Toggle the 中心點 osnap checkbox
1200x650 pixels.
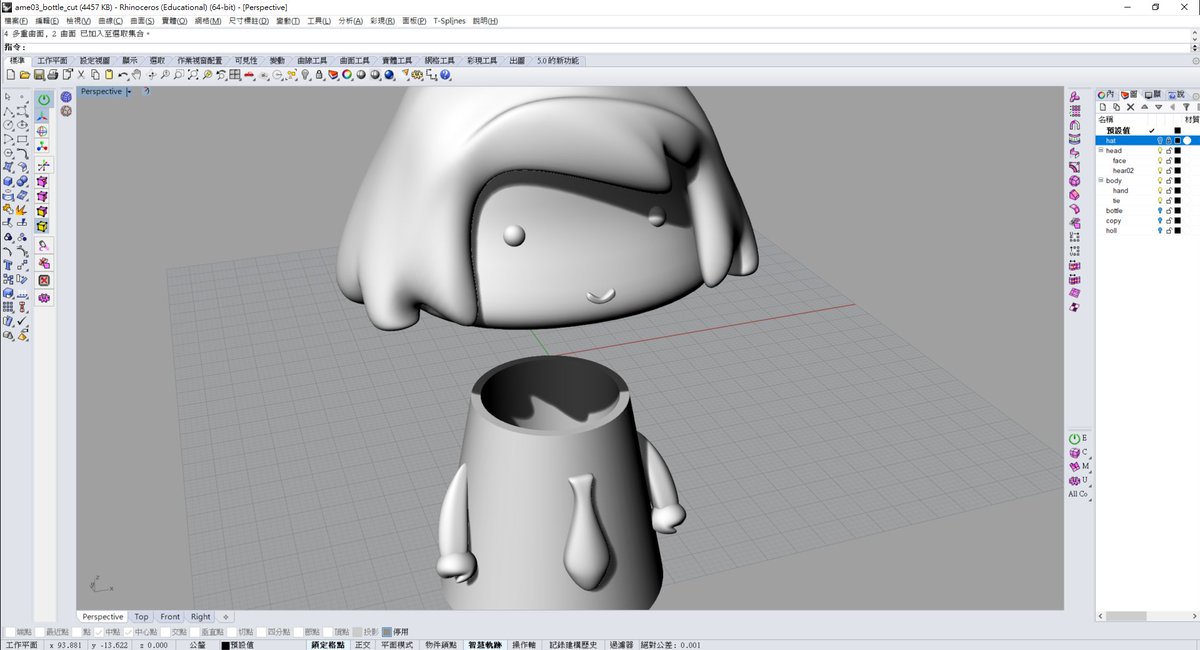pos(129,631)
